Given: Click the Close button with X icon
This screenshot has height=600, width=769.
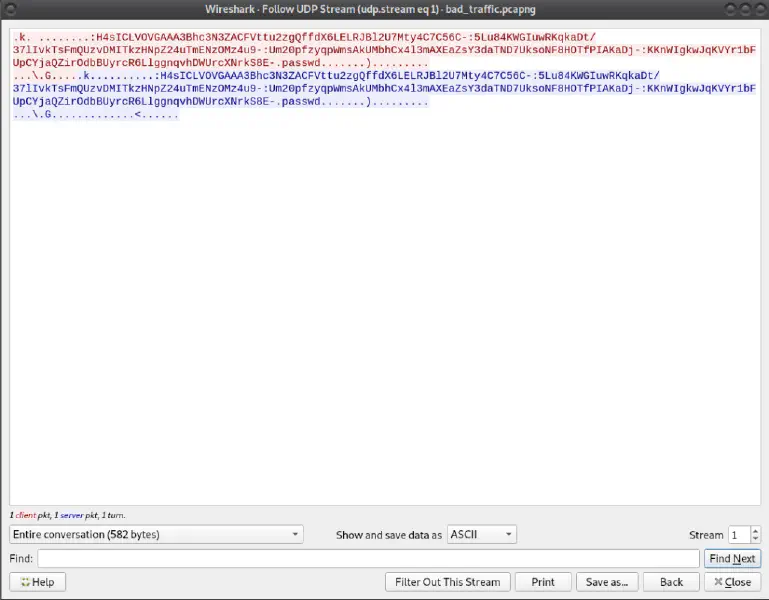Looking at the screenshot, I should [732, 582].
